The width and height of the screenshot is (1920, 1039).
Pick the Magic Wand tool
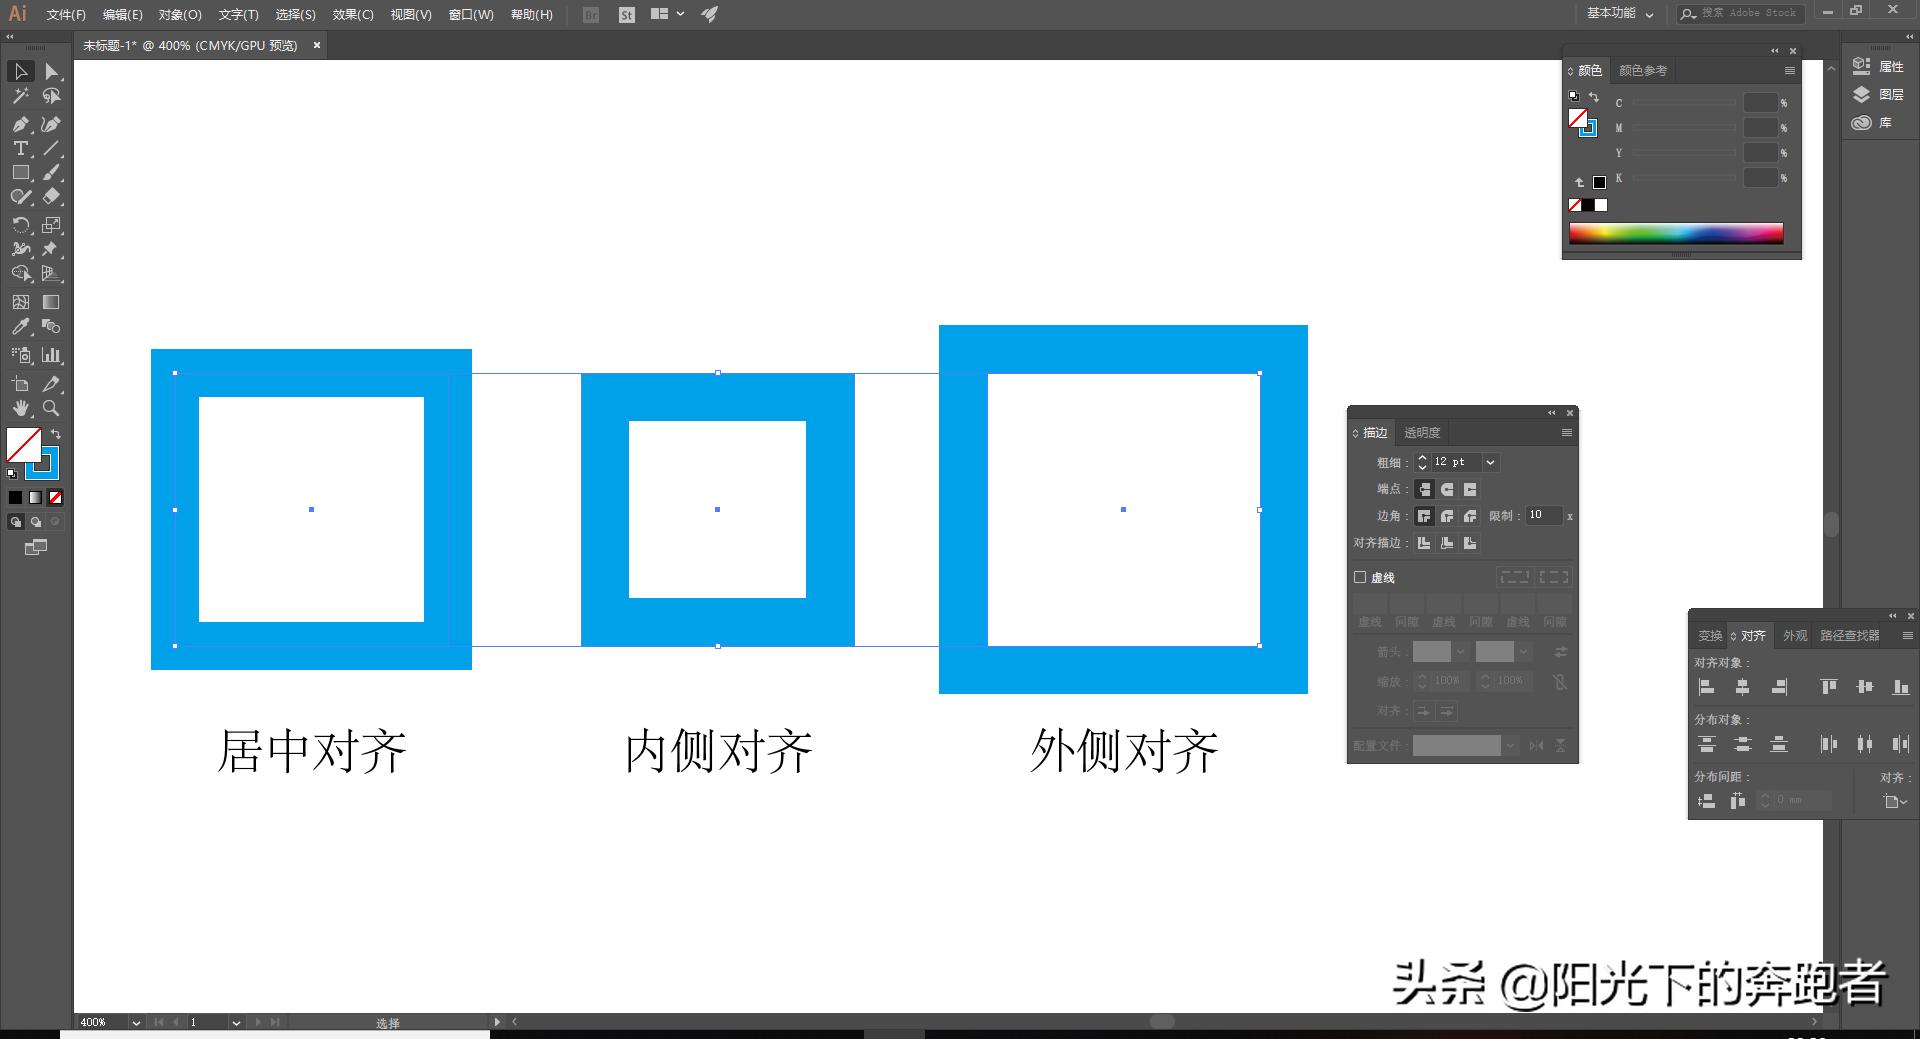point(20,96)
